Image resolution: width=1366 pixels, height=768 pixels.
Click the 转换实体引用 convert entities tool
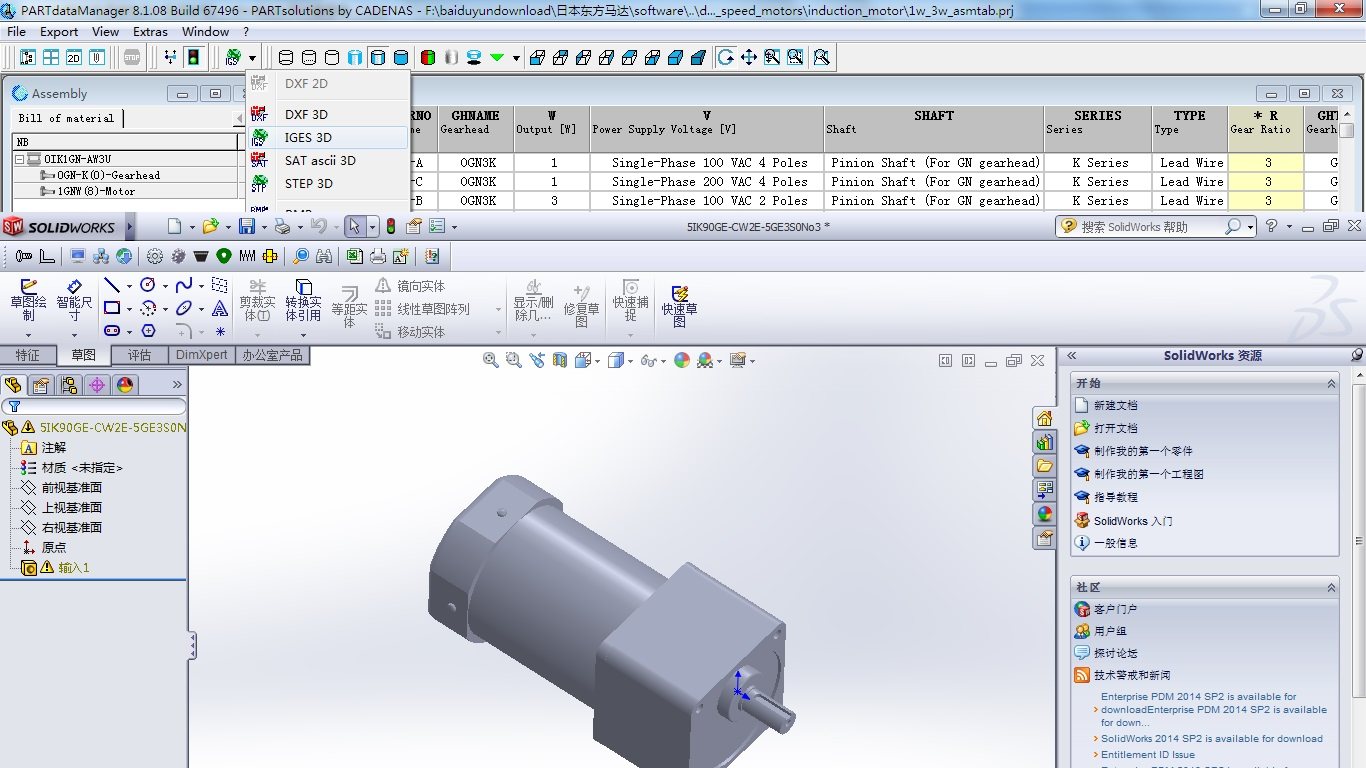click(303, 300)
